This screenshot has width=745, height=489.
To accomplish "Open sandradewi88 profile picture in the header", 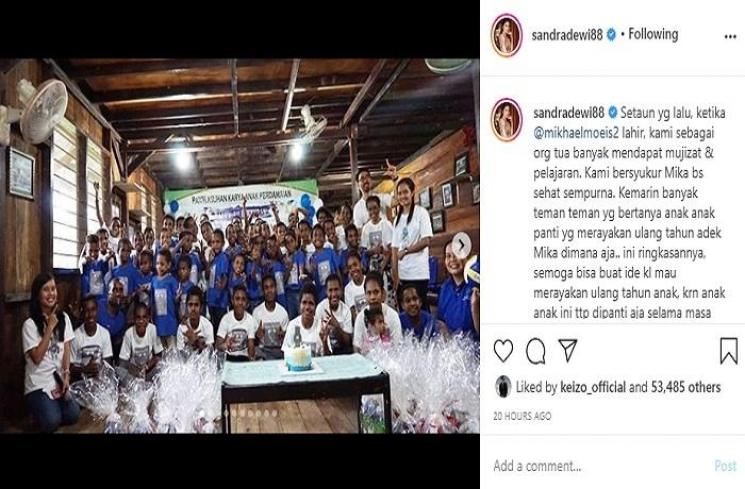I will (506, 35).
